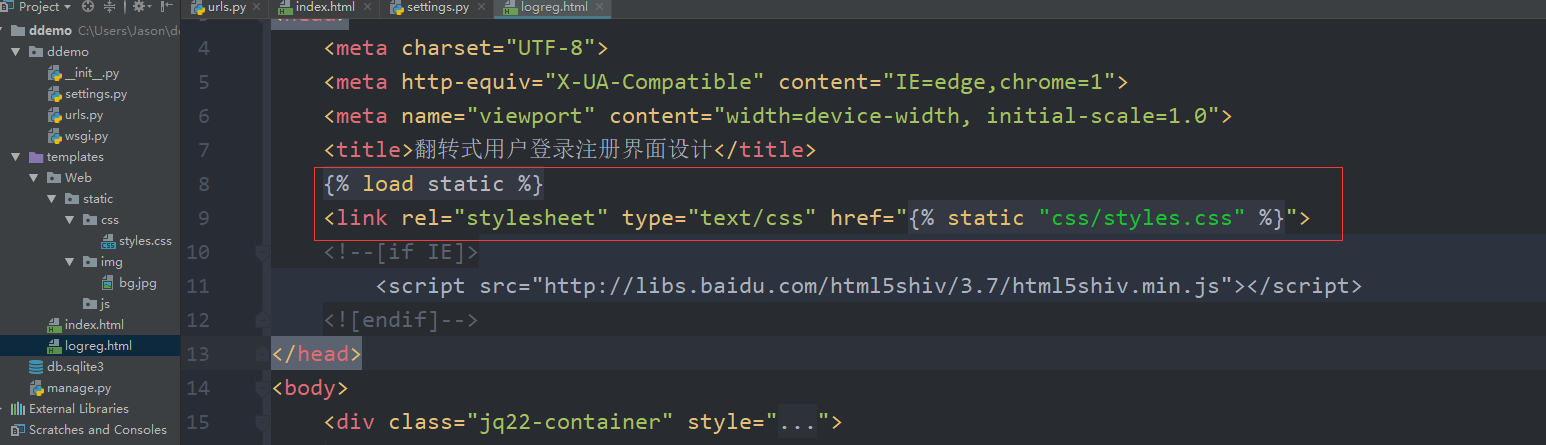Click the img folder icon
This screenshot has width=1546, height=445.
[90, 262]
